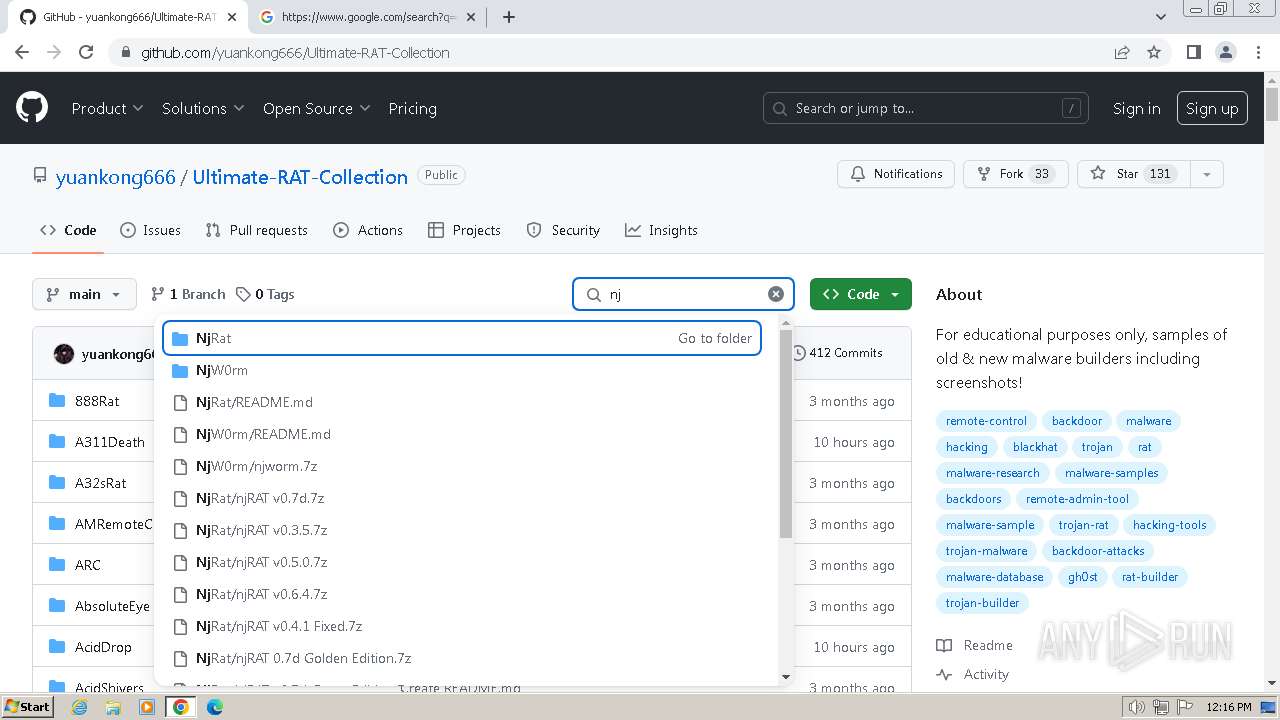
Task: Click the go-to-file search field
Action: (x=683, y=294)
